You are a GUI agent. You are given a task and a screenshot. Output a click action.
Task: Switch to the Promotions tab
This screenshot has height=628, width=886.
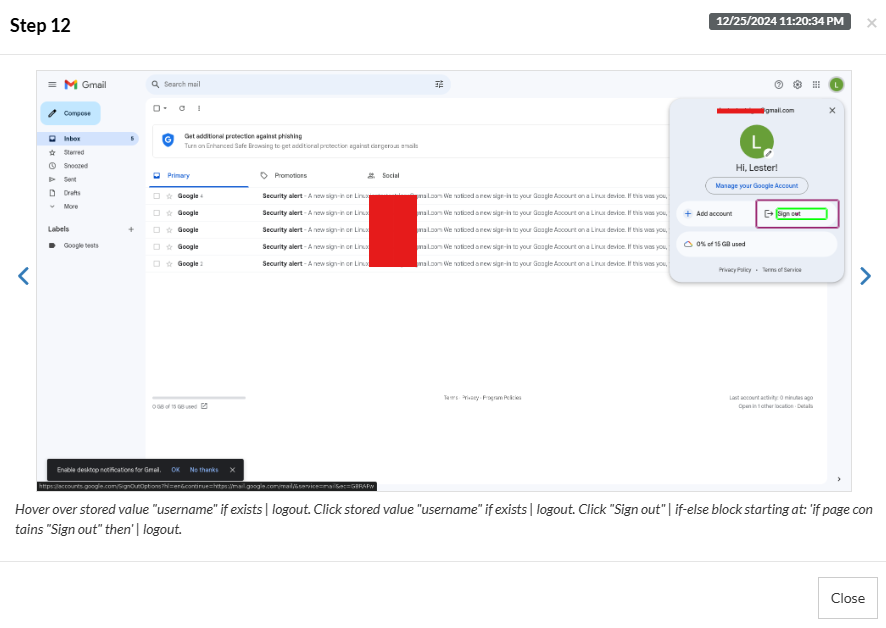290,175
